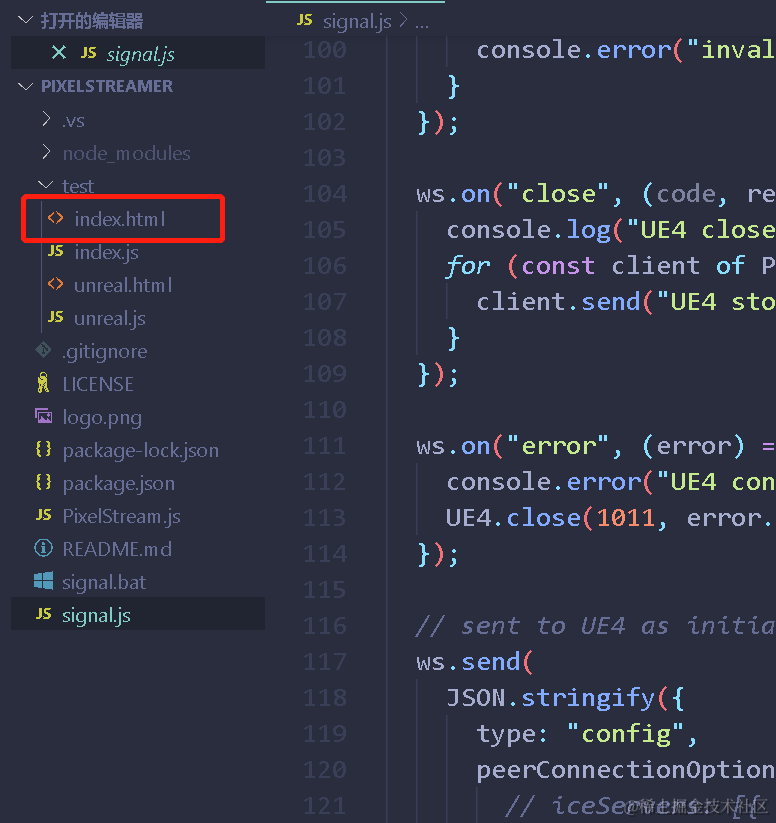Click JSON.stringify call on line 118
The height and width of the screenshot is (823, 776).
point(551,698)
